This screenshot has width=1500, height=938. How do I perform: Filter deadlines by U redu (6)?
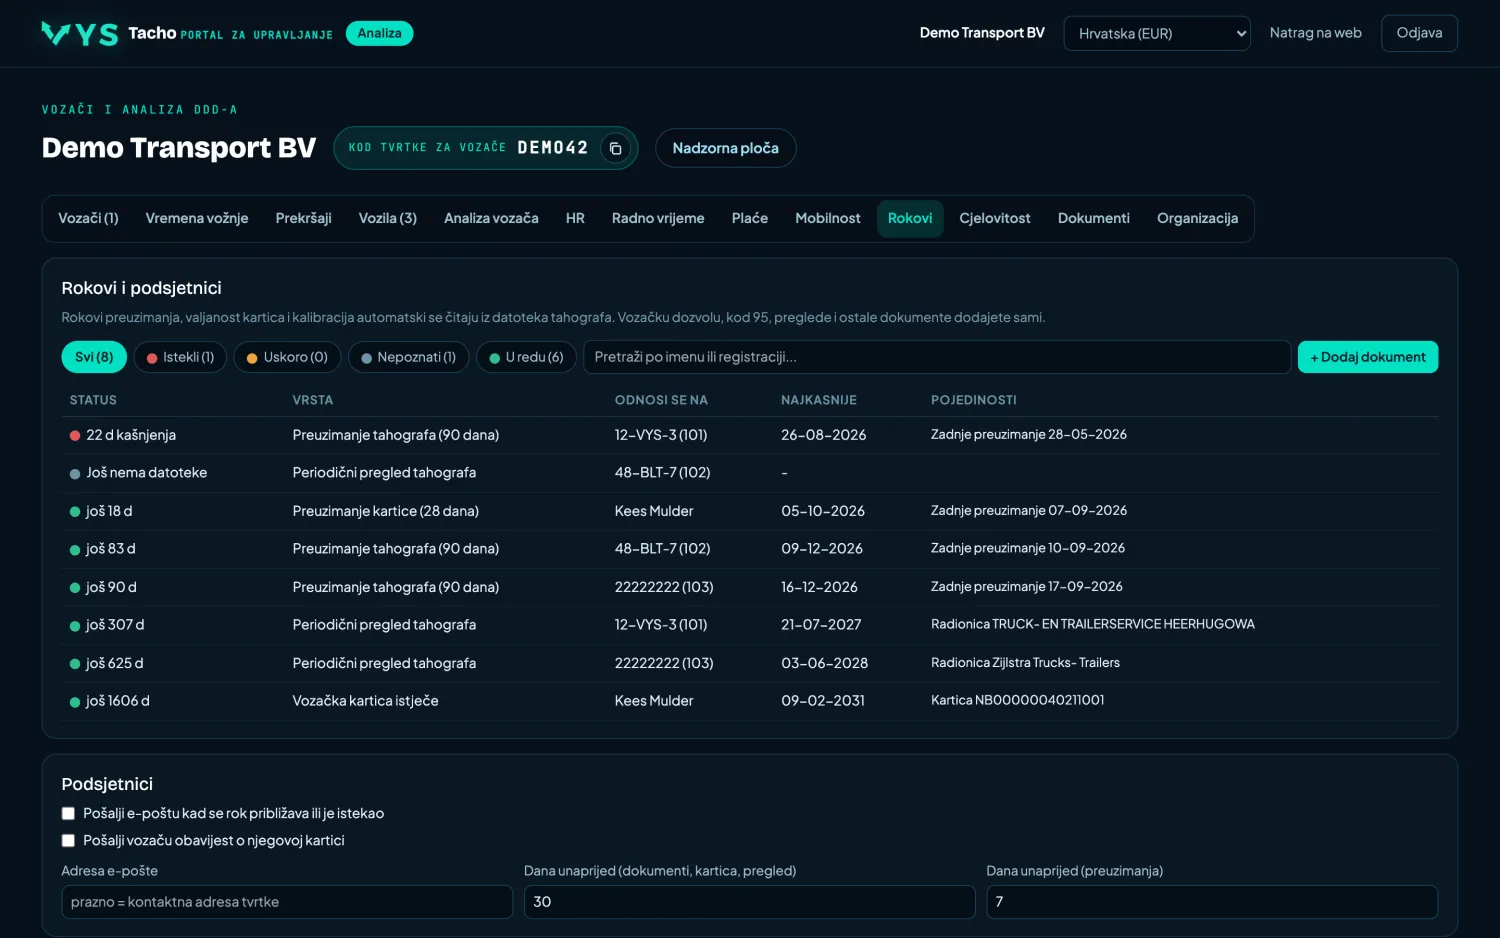point(526,357)
